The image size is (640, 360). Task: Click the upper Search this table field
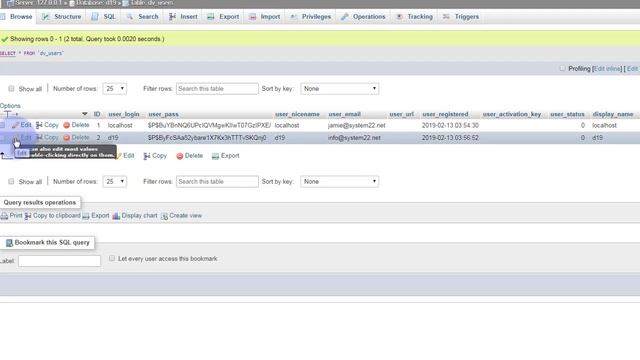(217, 89)
